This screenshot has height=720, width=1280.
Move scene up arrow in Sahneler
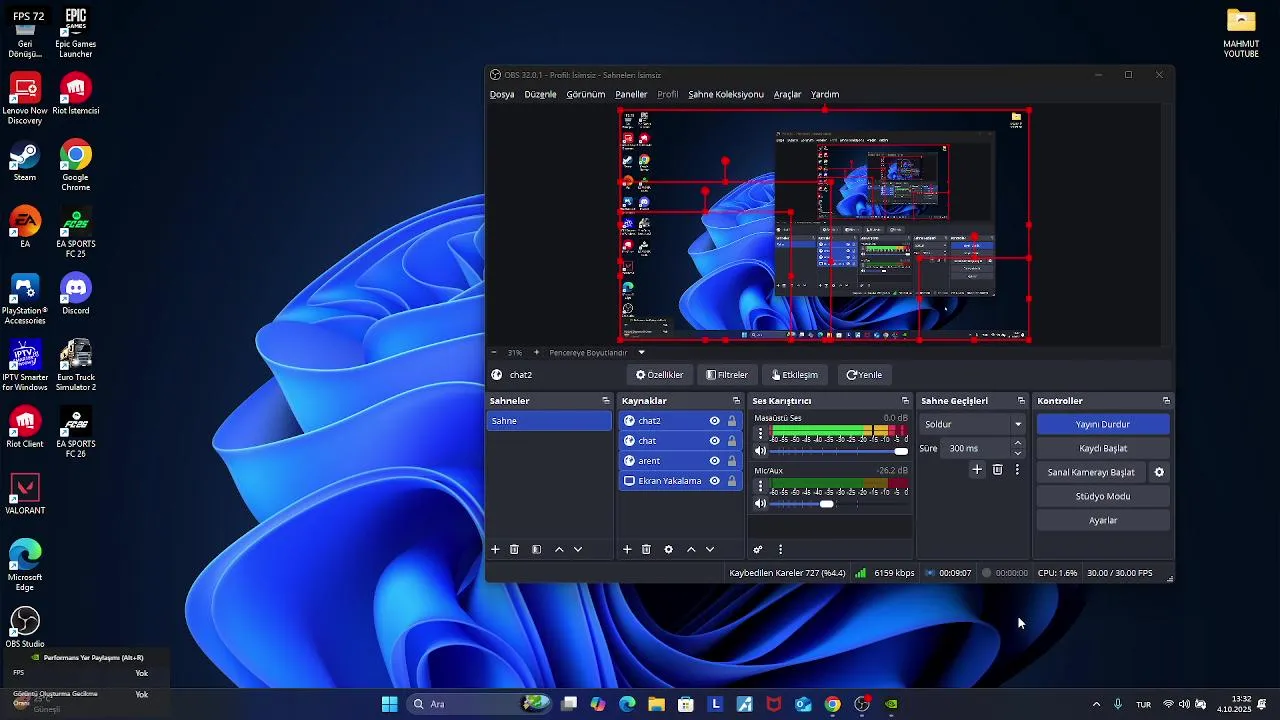[x=559, y=549]
